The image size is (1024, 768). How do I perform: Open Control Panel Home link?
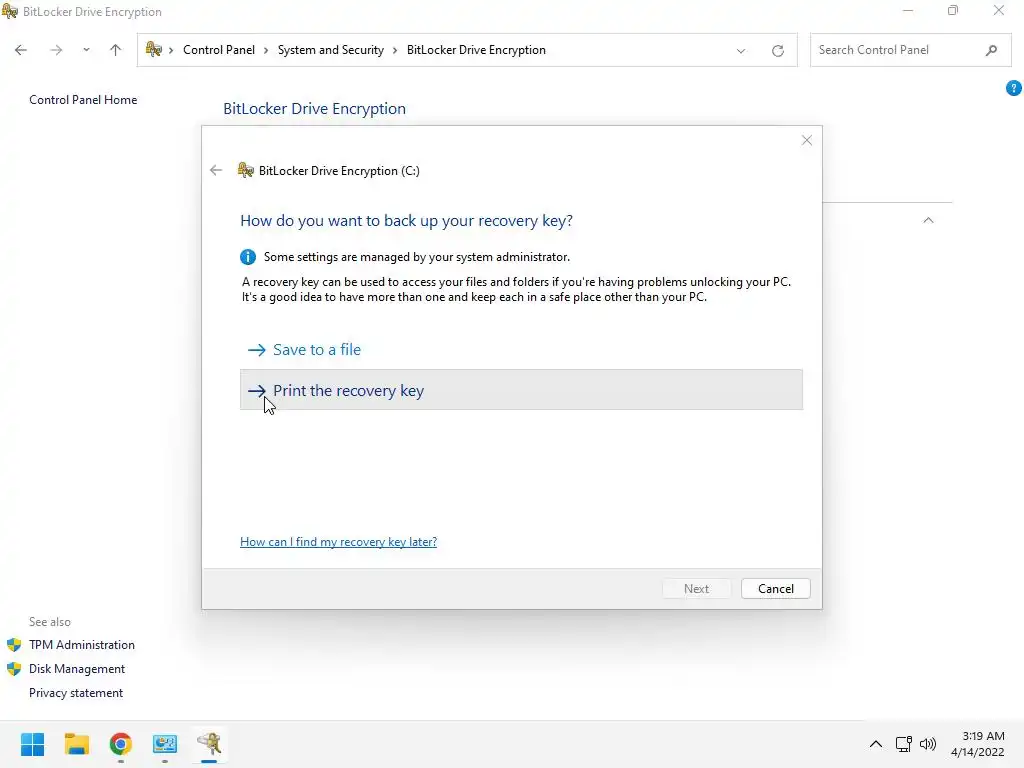(x=83, y=100)
